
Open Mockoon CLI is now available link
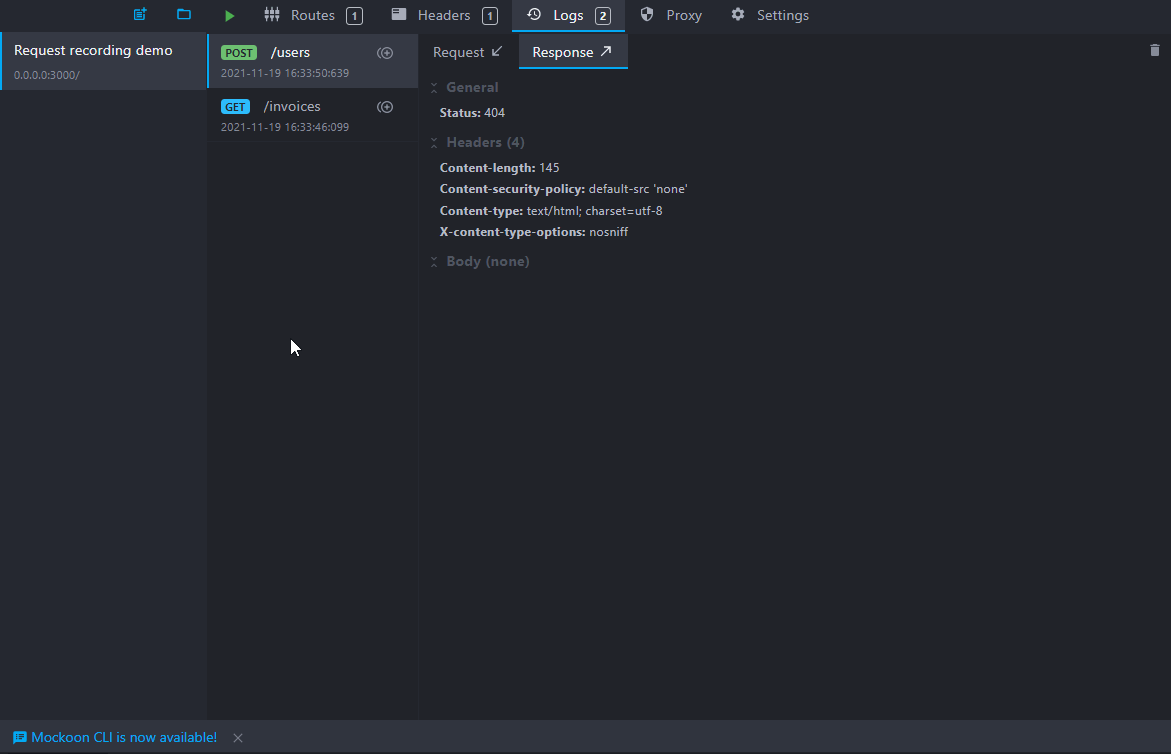(124, 738)
